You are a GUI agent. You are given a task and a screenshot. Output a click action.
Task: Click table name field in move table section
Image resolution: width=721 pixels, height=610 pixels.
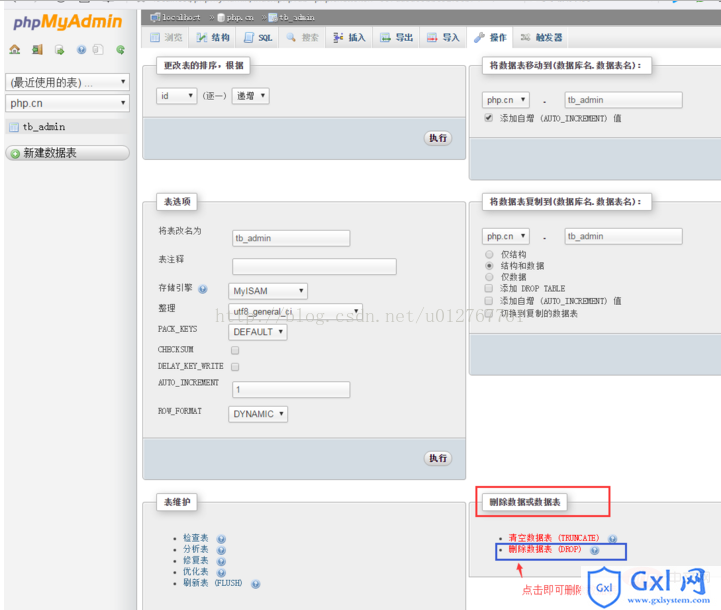624,100
